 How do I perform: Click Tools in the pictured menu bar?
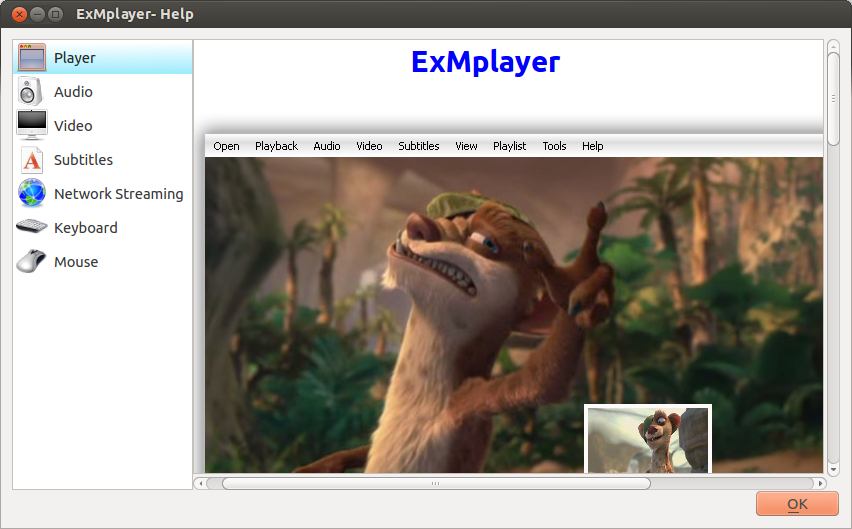[x=554, y=146]
